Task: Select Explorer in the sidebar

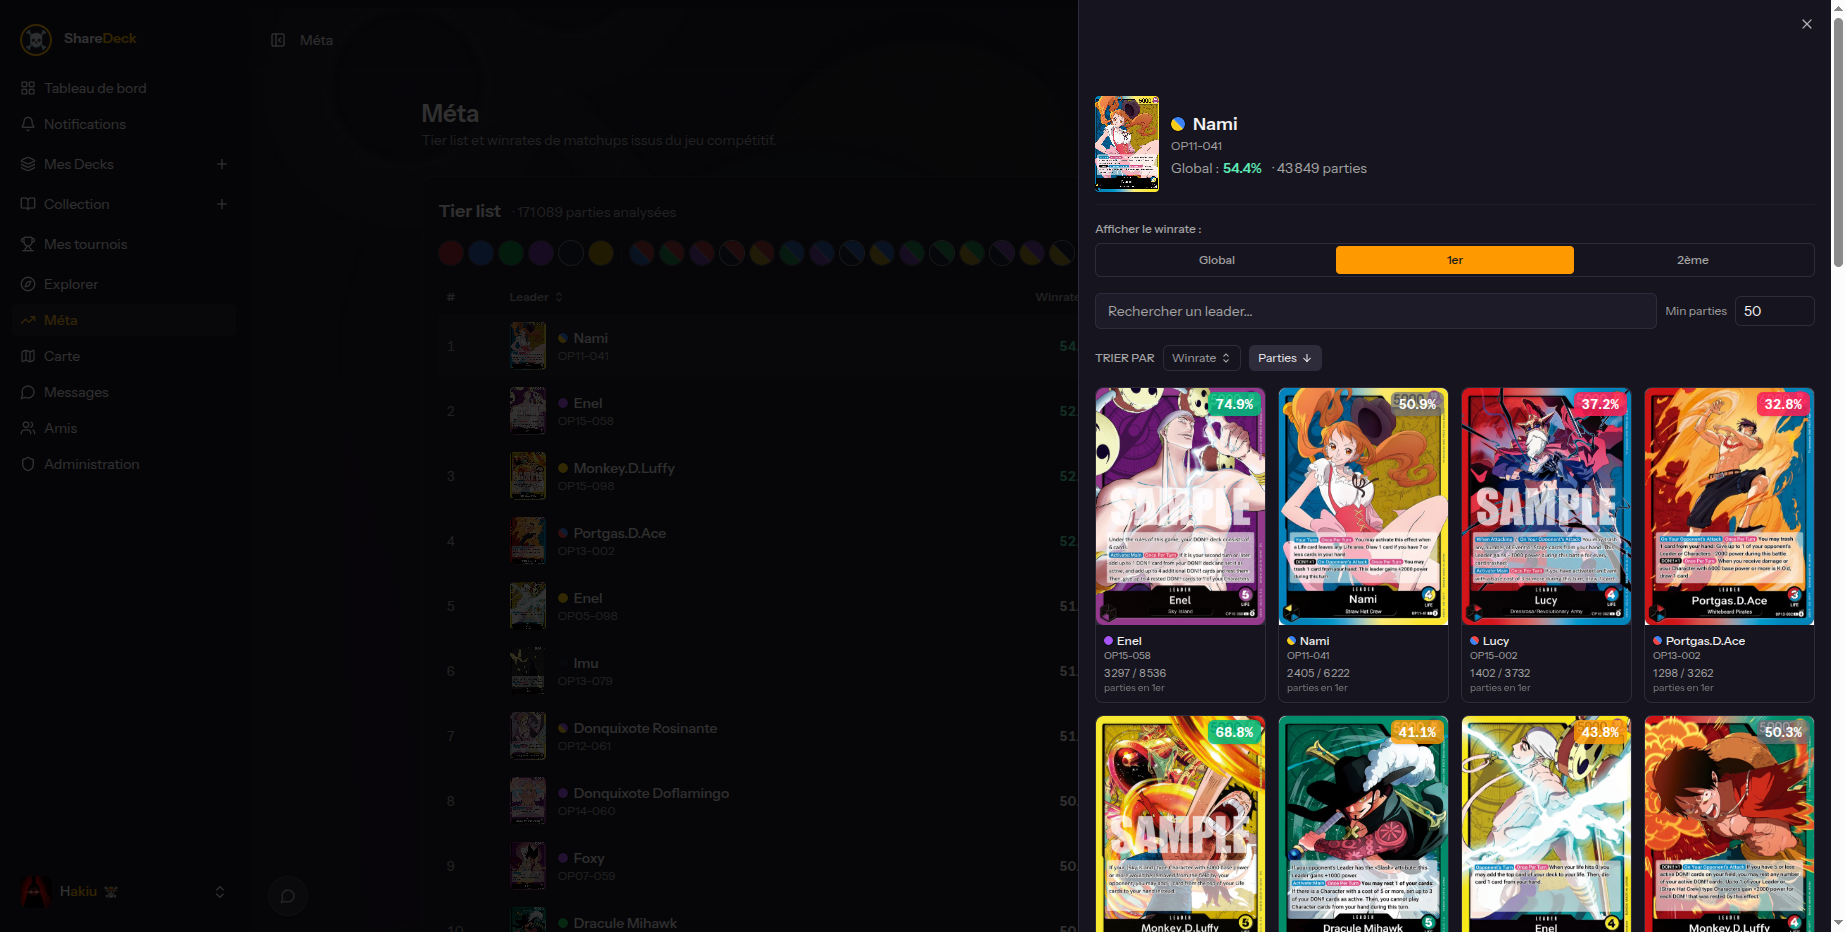Action: [126, 284]
